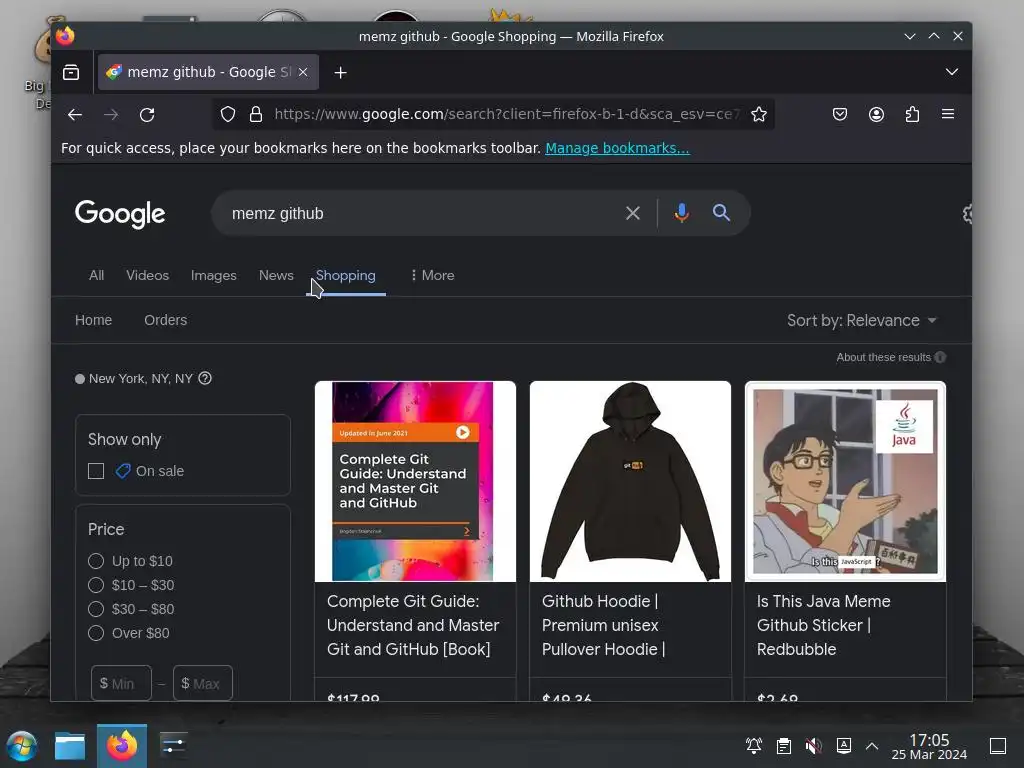
Task: Open the Shopping Home link
Action: click(93, 320)
